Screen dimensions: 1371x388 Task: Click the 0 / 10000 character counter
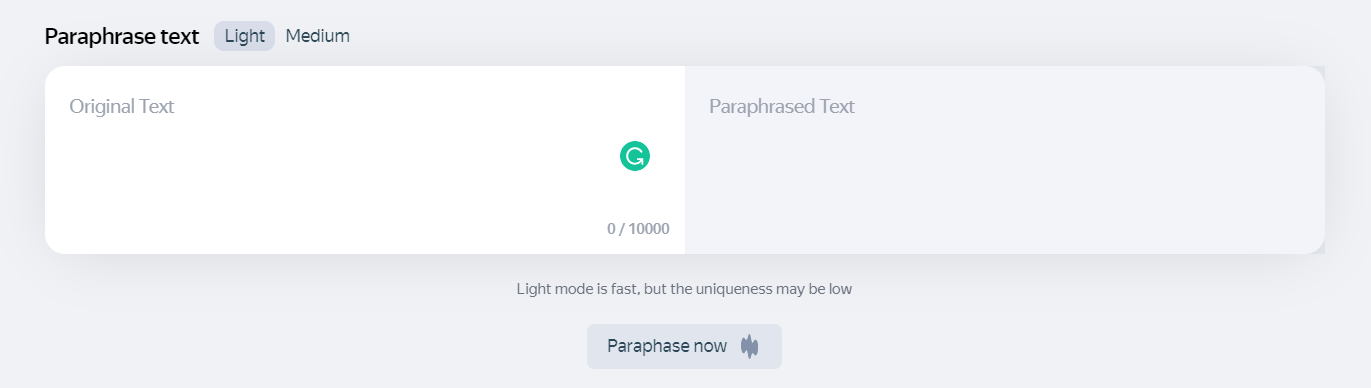pyautogui.click(x=638, y=229)
